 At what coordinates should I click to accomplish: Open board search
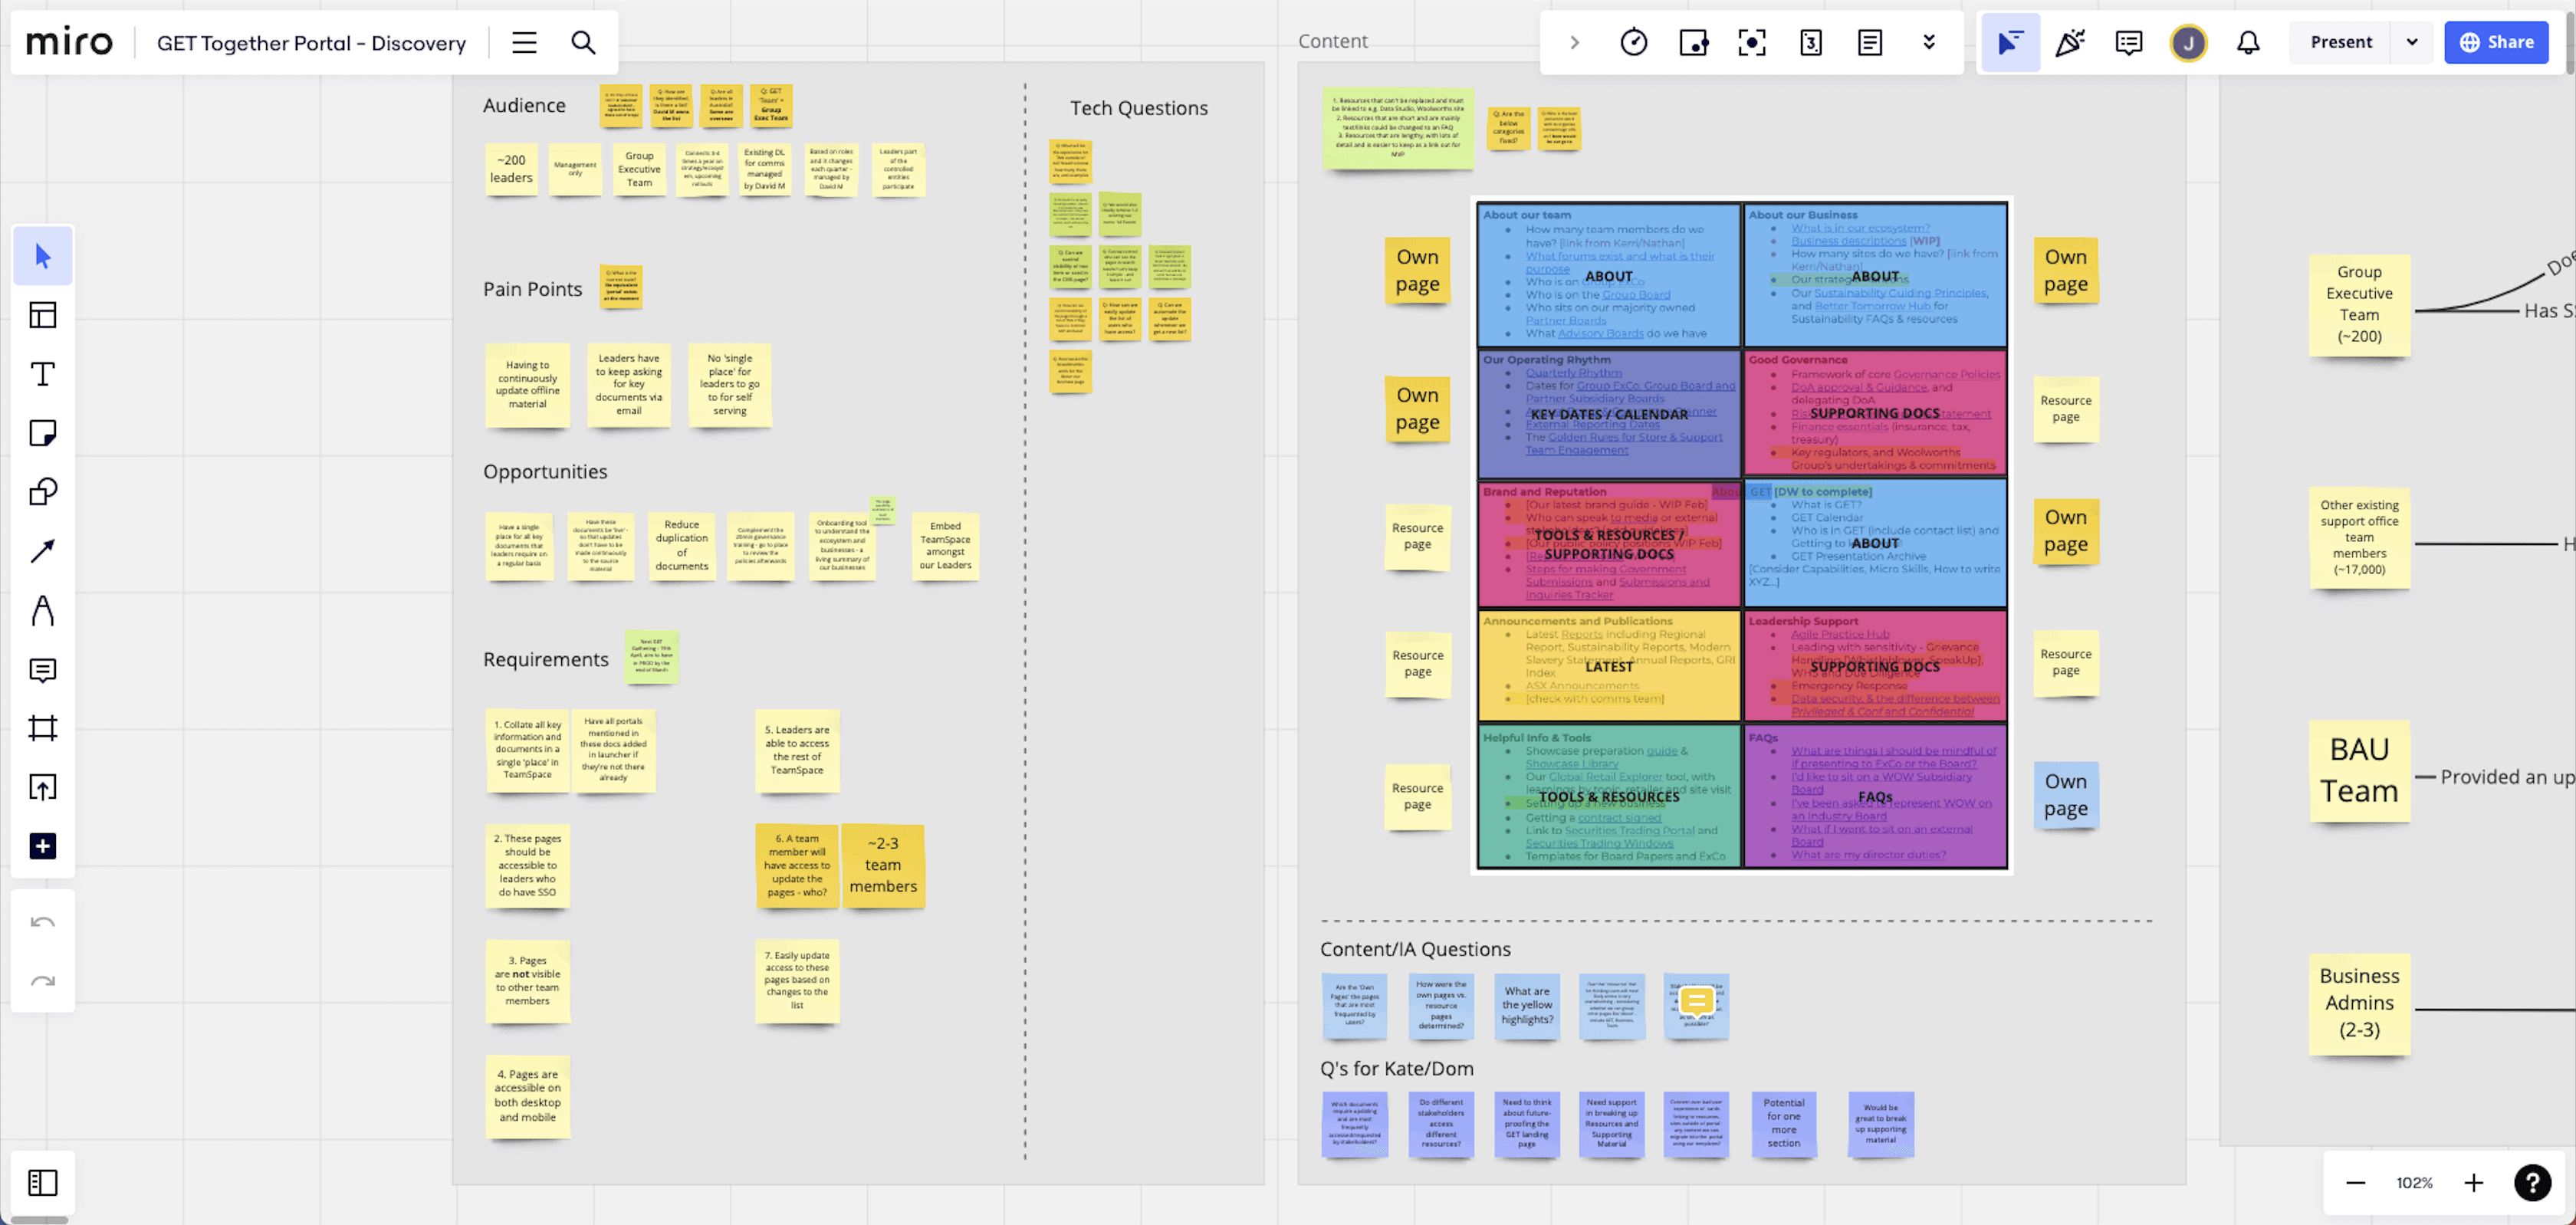(584, 42)
